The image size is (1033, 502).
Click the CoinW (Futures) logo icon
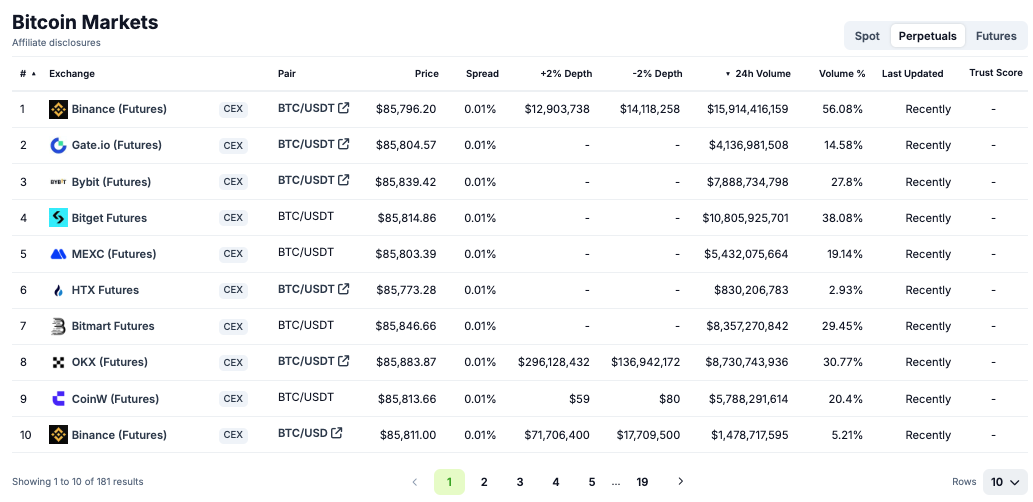[58, 399]
